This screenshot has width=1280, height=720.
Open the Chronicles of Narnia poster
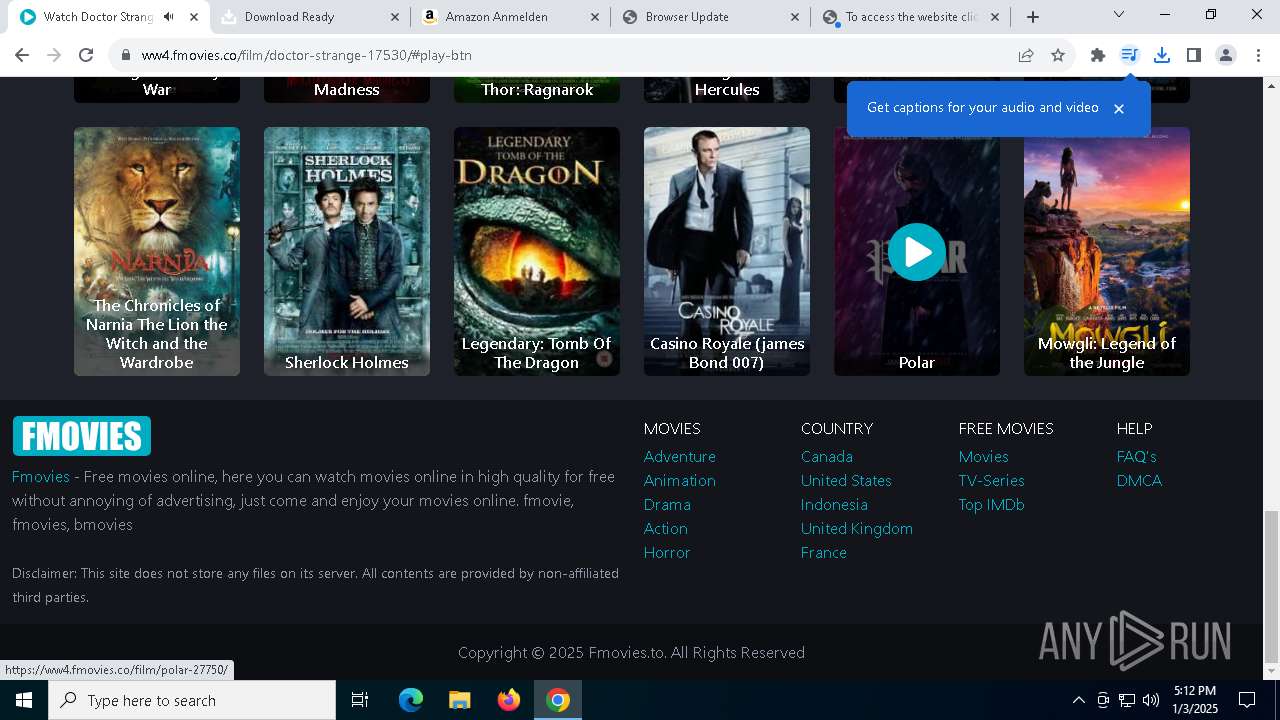tap(157, 251)
